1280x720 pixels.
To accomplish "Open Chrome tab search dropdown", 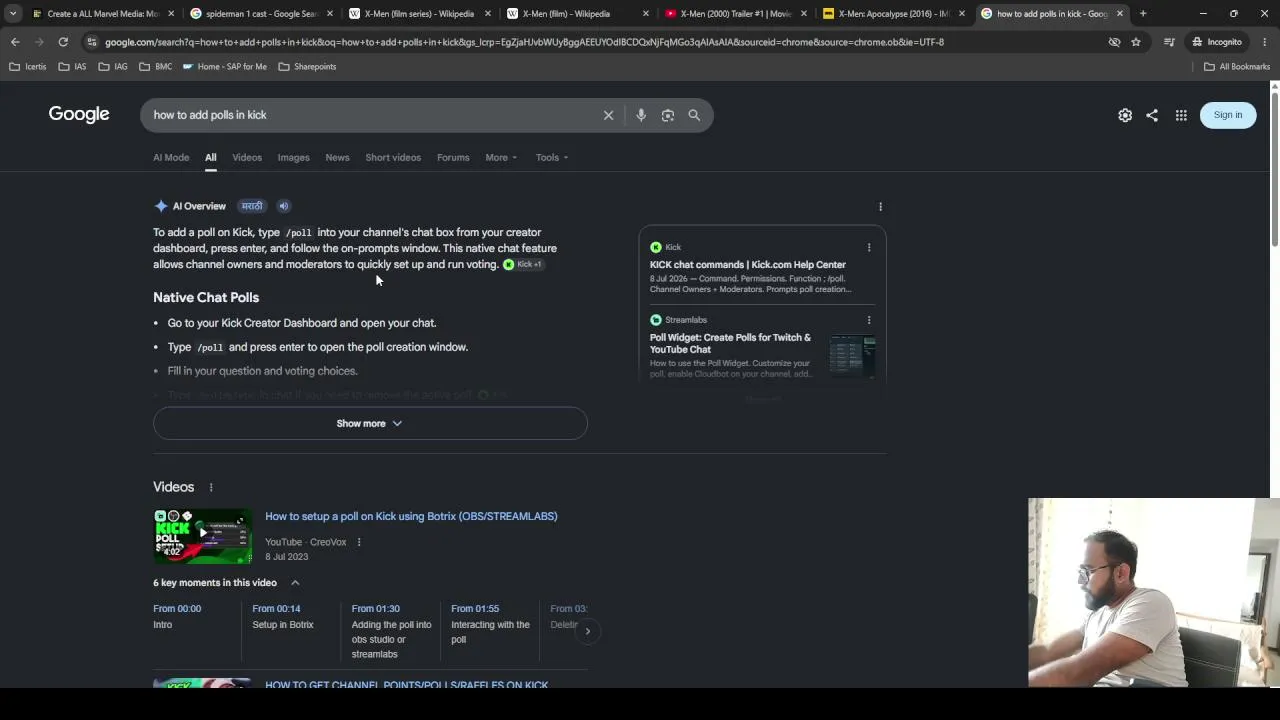I will pos(13,14).
